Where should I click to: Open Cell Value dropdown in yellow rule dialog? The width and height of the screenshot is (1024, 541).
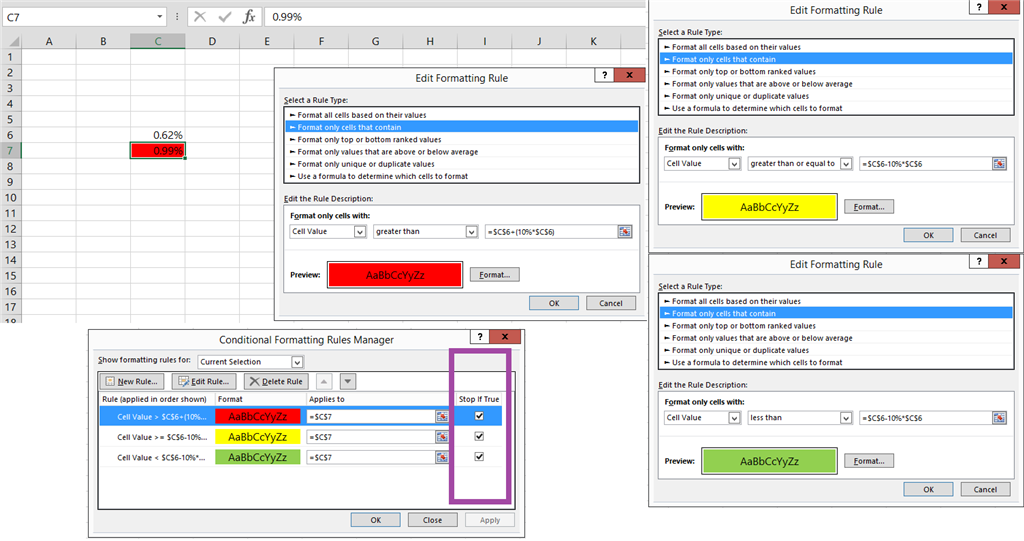(734, 163)
